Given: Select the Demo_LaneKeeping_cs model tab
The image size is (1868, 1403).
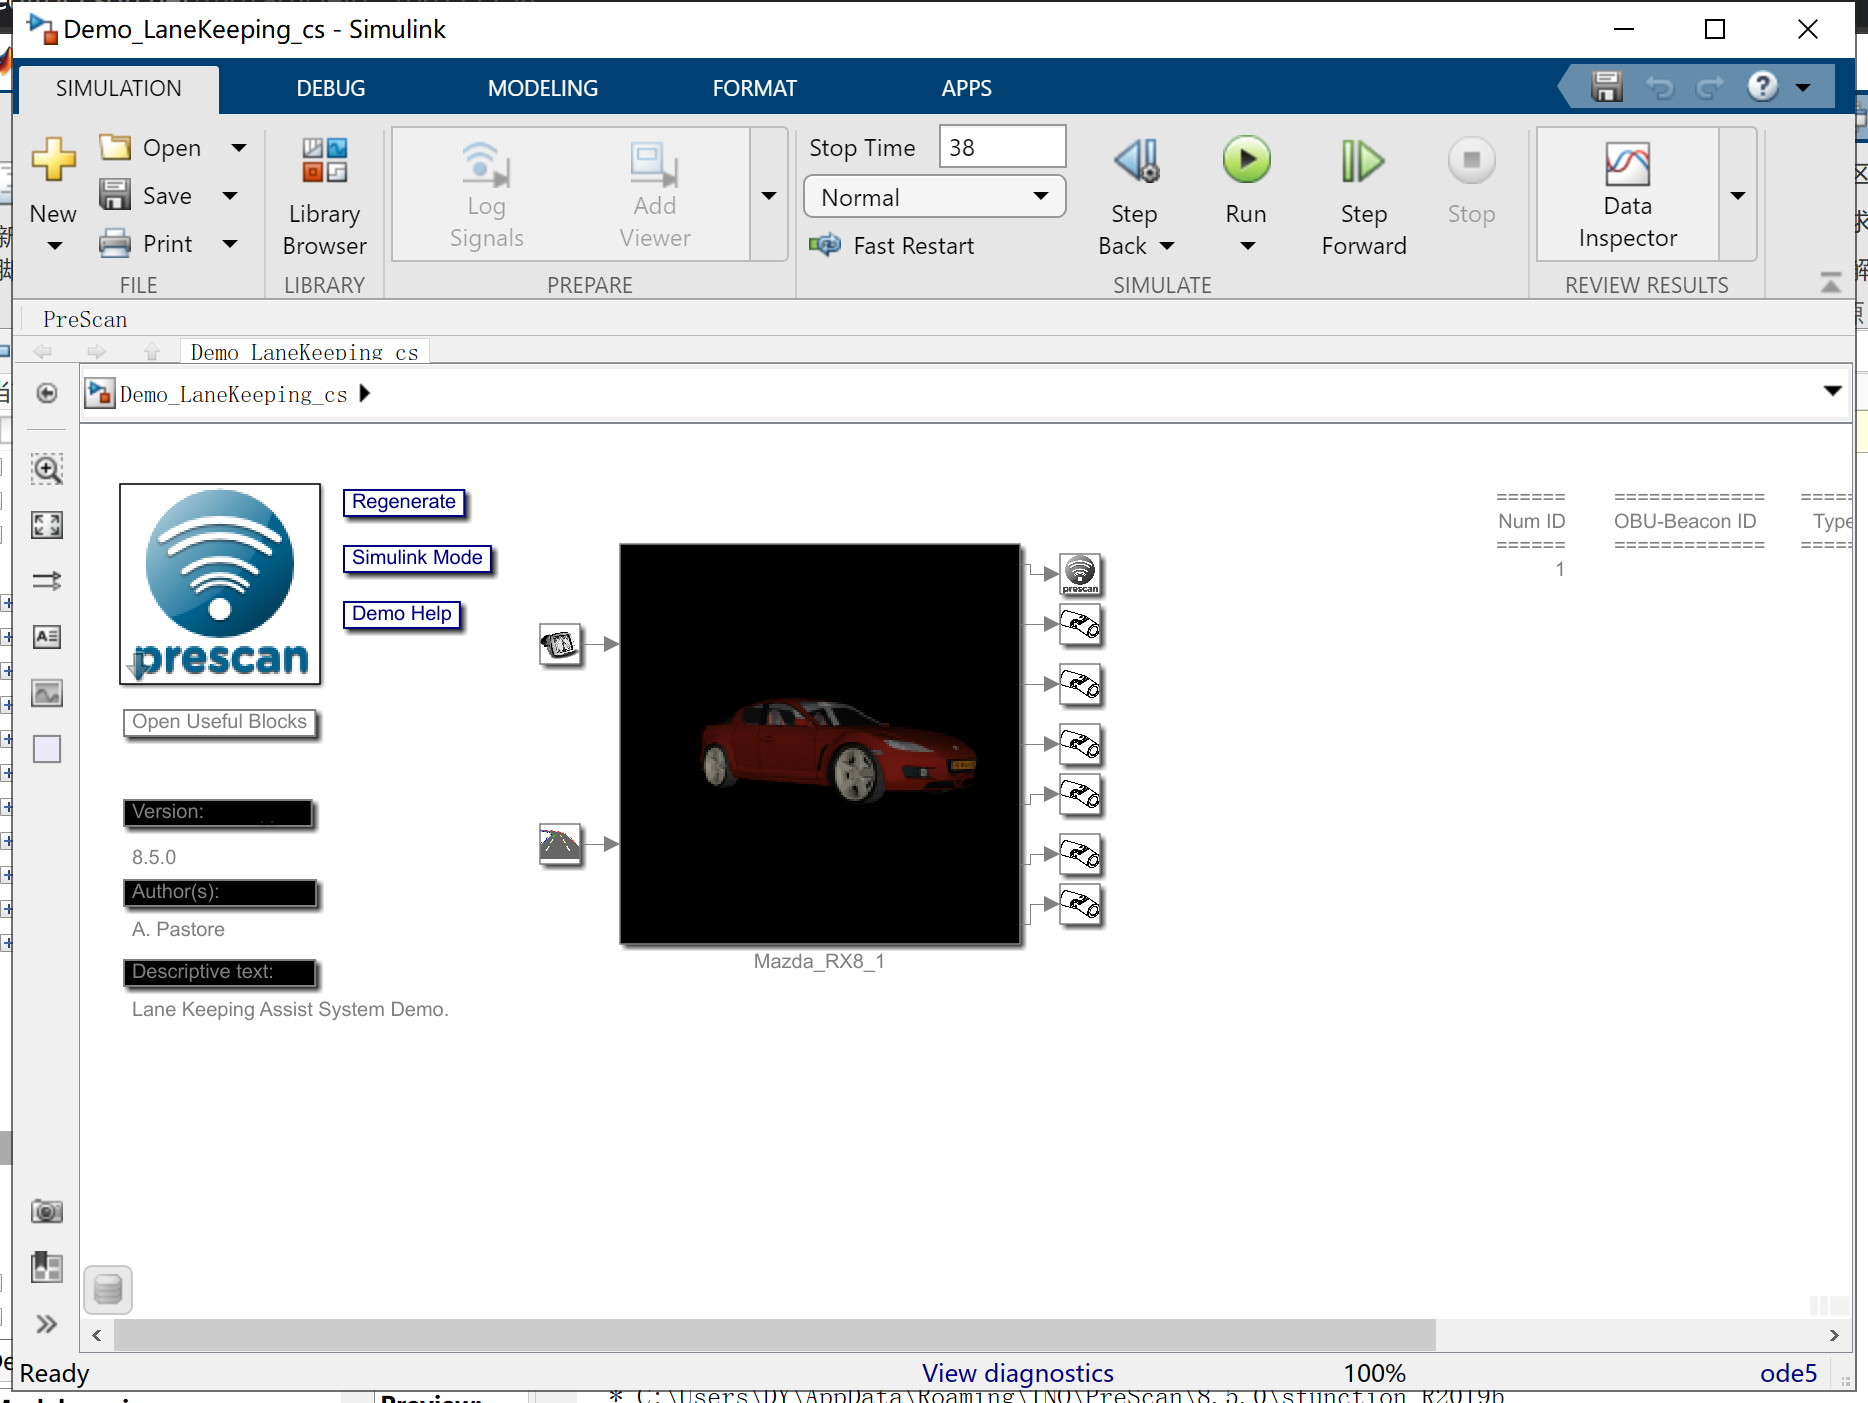Looking at the screenshot, I should click(x=304, y=352).
